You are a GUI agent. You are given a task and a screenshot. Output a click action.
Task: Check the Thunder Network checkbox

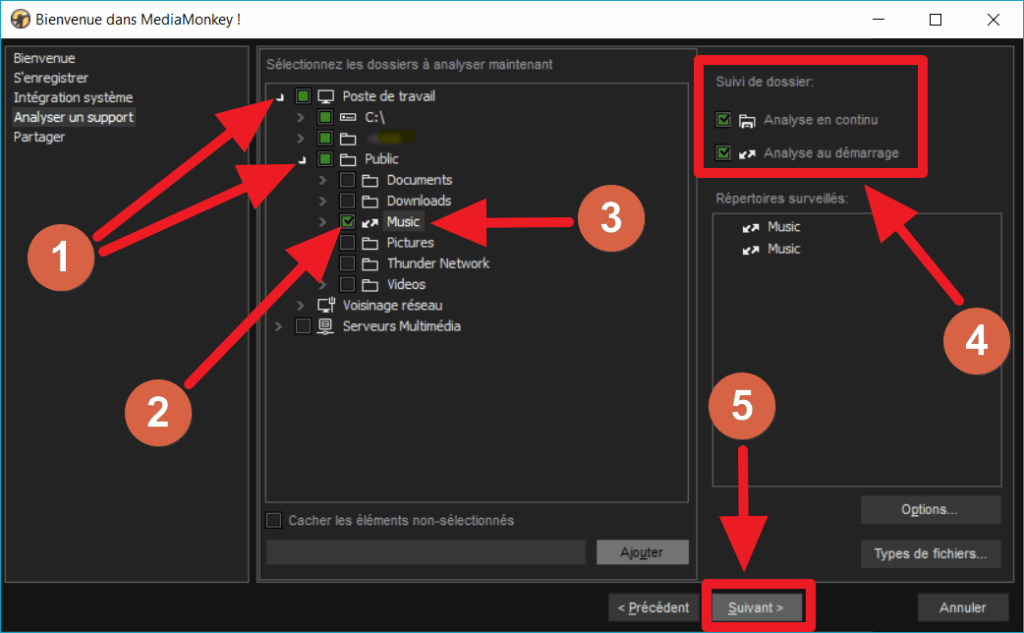[347, 263]
